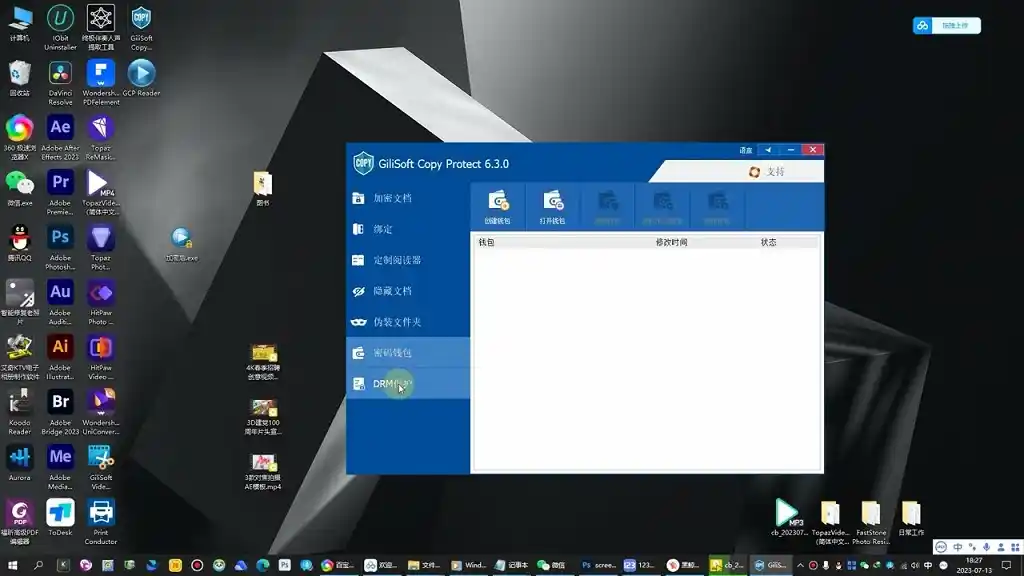Open Koodo Reader desktop icon
1024x576 pixels.
click(20, 412)
